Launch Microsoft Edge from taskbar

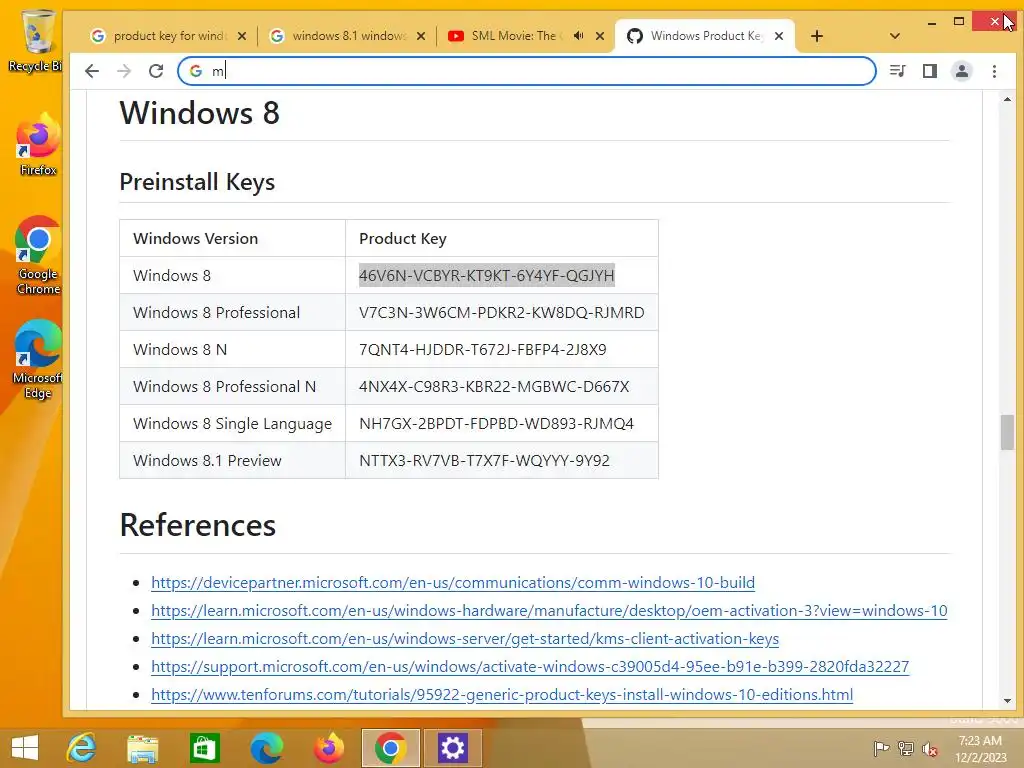point(266,748)
